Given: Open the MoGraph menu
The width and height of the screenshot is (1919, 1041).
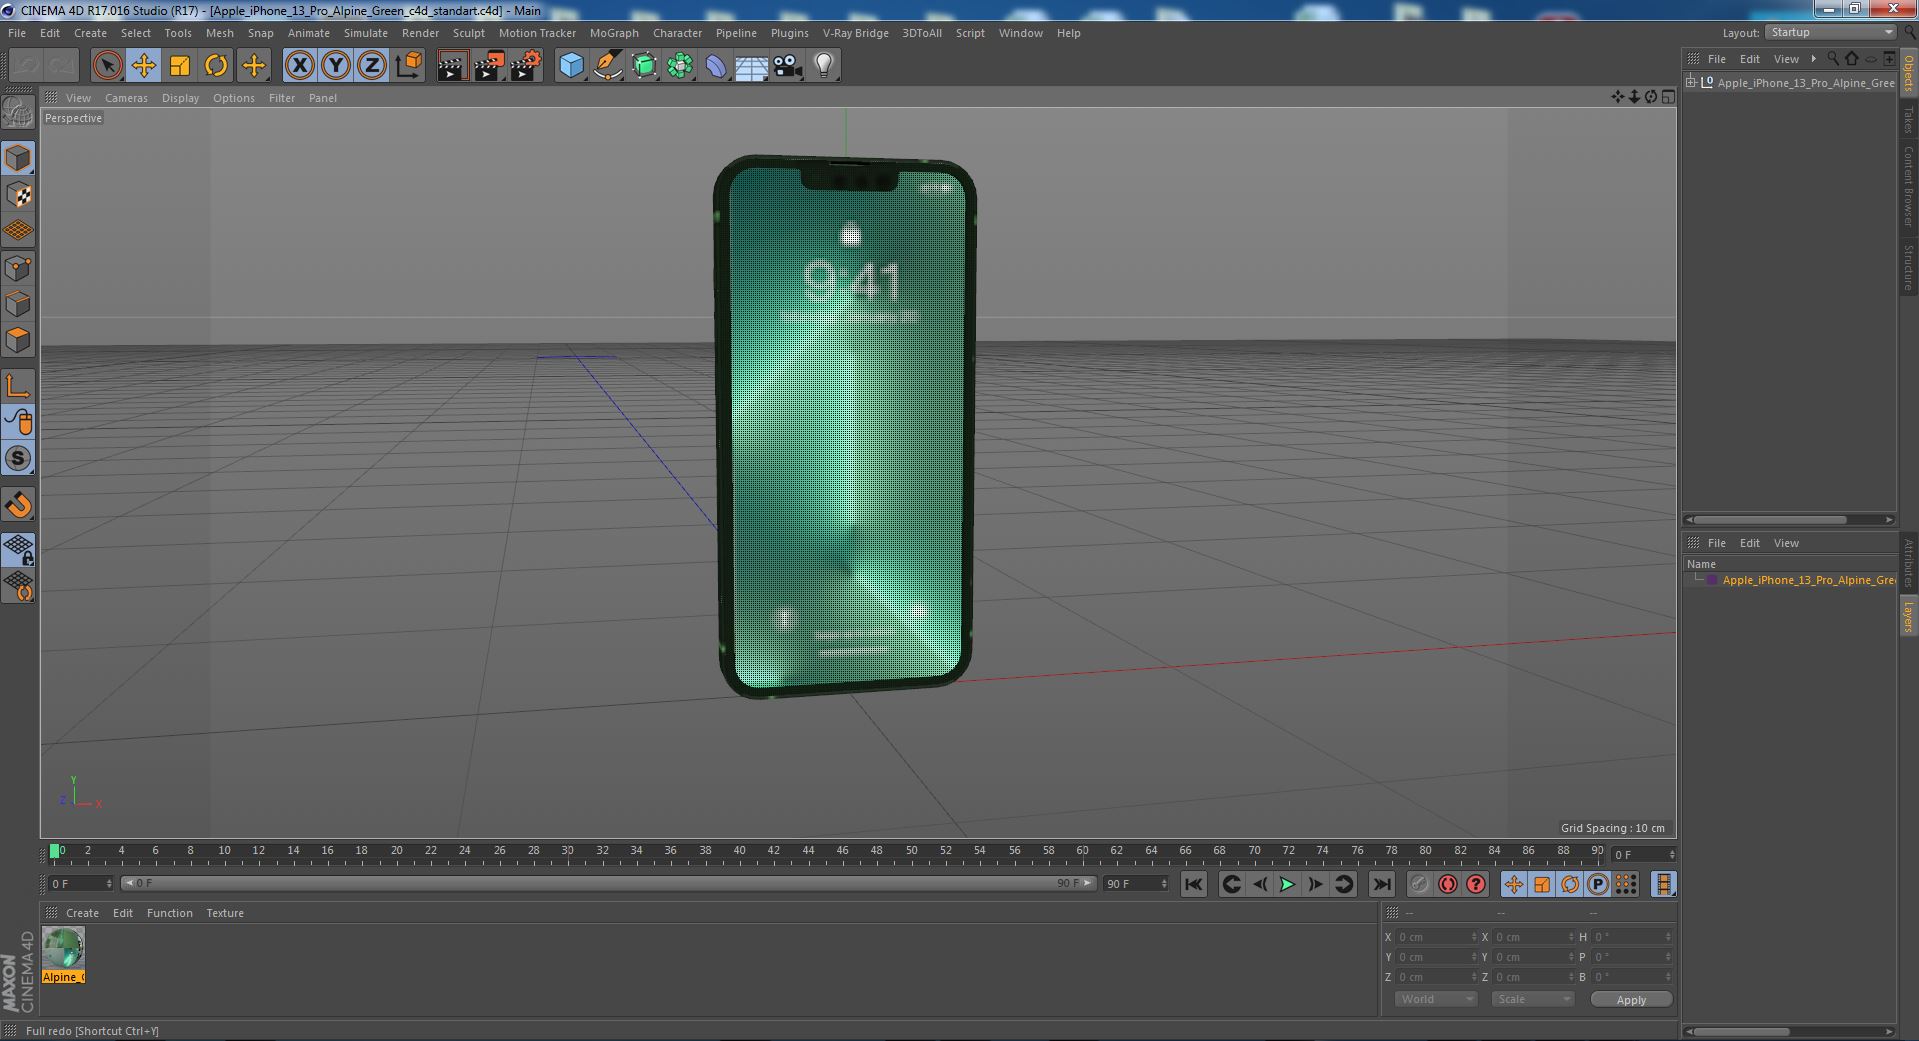Looking at the screenshot, I should [614, 33].
